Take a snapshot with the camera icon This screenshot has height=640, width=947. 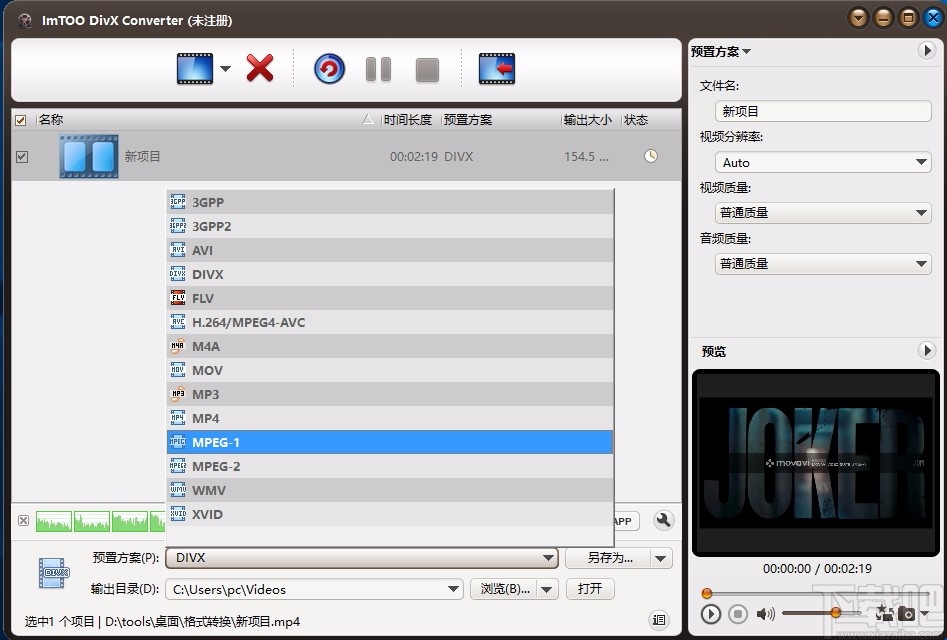point(906,613)
